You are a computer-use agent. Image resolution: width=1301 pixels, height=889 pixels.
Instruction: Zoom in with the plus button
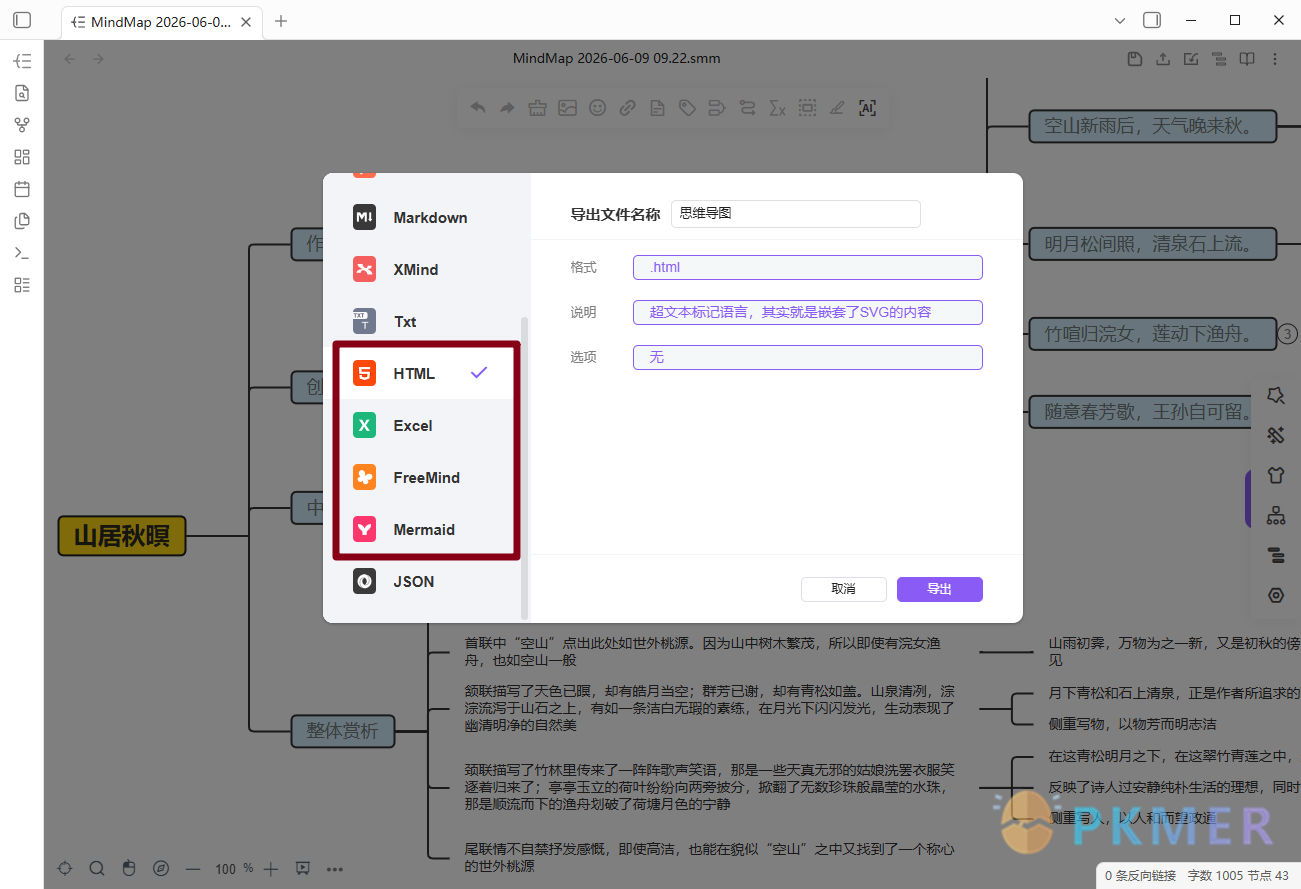[x=271, y=868]
